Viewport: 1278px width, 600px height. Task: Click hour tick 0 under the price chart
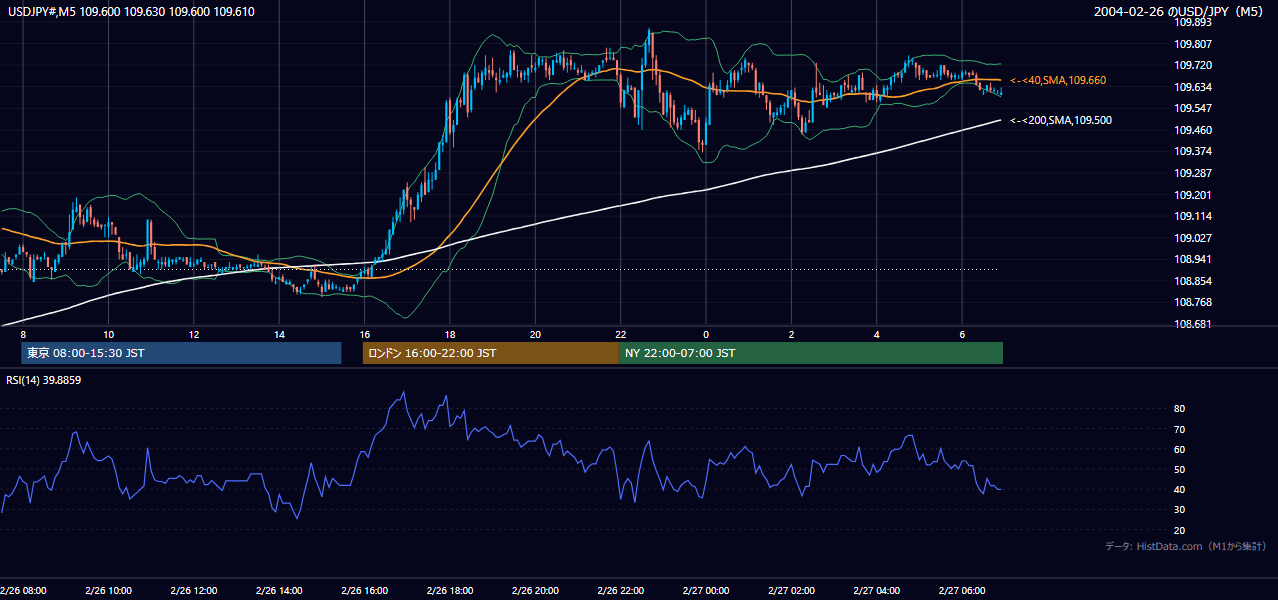pyautogui.click(x=706, y=334)
